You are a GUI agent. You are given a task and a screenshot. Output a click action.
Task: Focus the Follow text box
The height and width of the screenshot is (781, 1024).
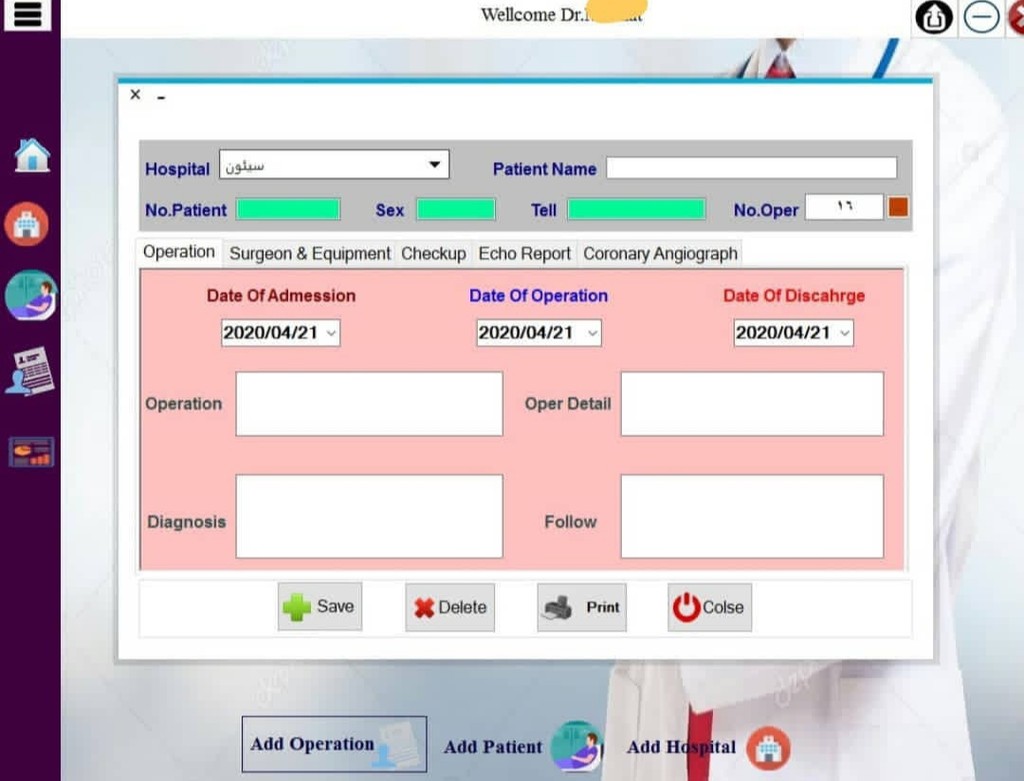(752, 517)
